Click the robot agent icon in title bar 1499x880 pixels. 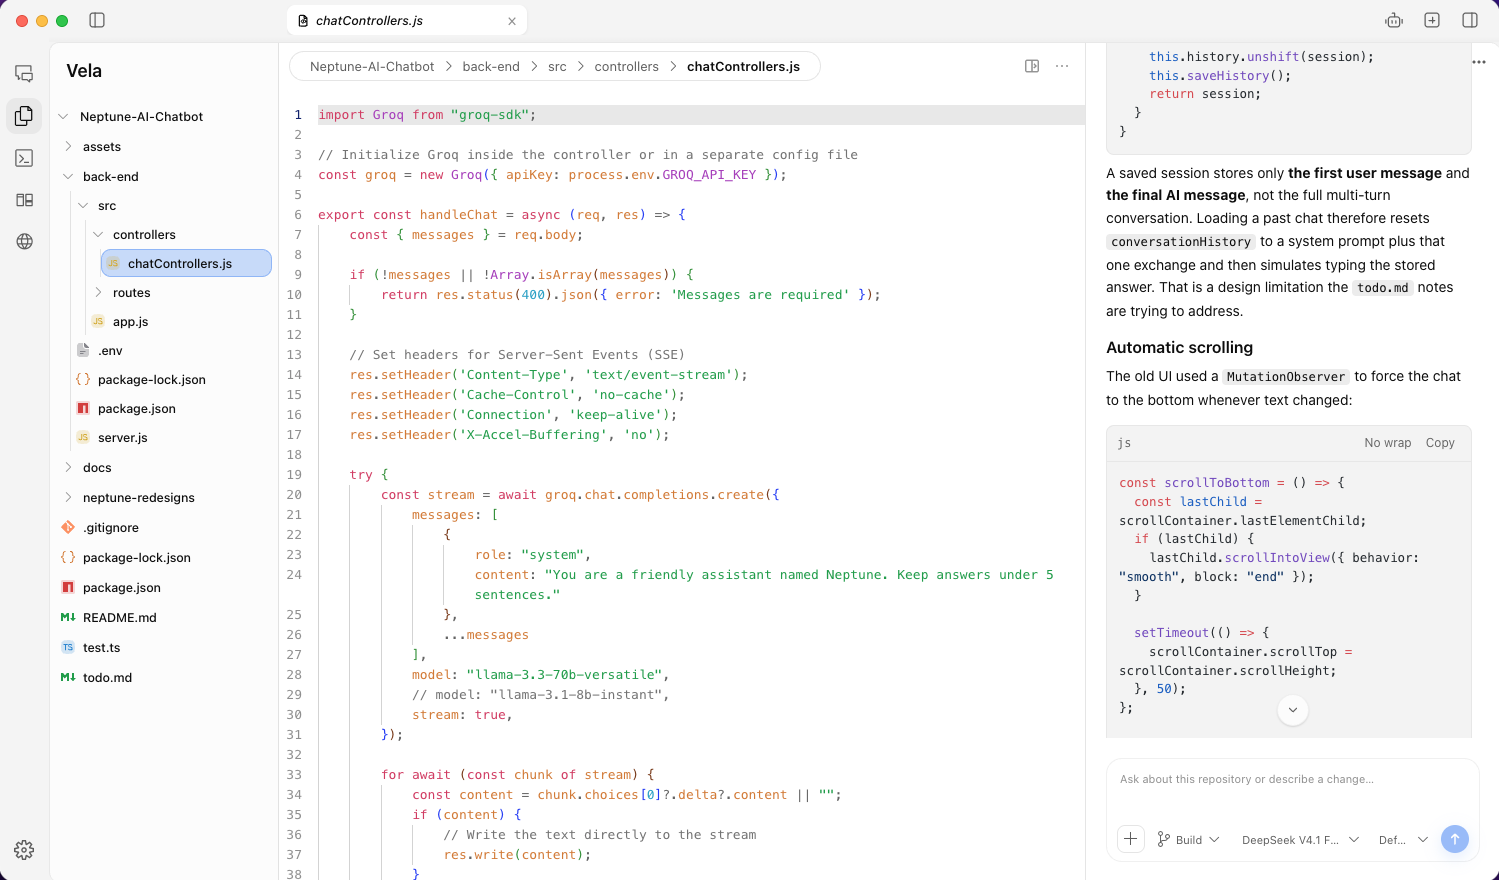1394,20
